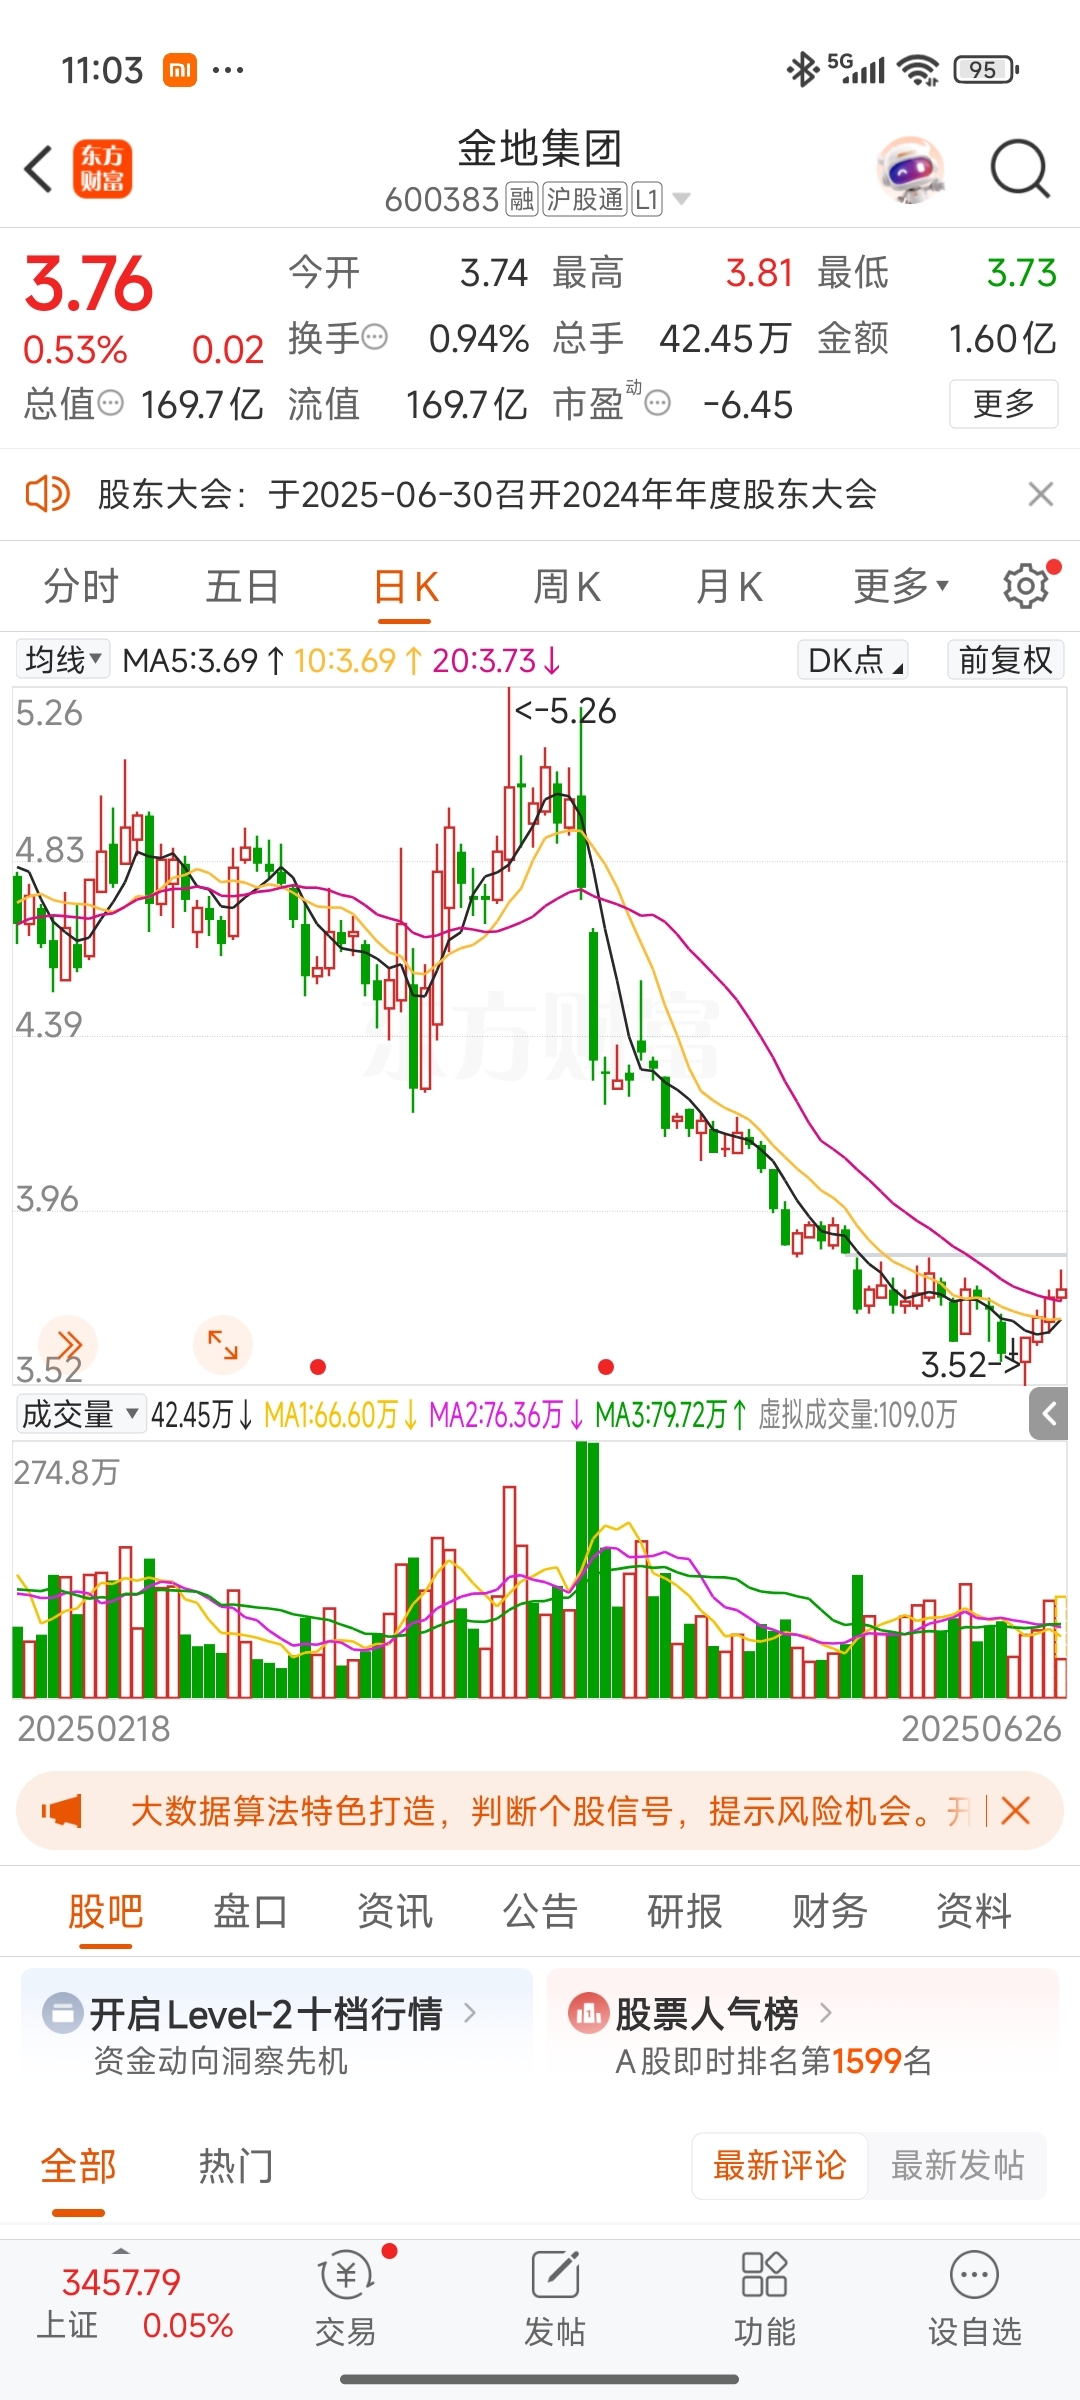1080x2400 pixels.
Task: Close the 大数据算法 promo banner
Action: [1015, 1811]
